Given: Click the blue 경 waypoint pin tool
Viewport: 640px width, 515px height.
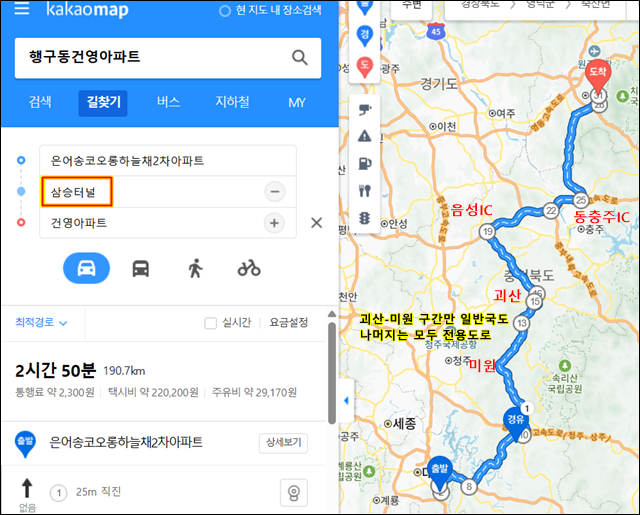Looking at the screenshot, I should click(x=364, y=36).
